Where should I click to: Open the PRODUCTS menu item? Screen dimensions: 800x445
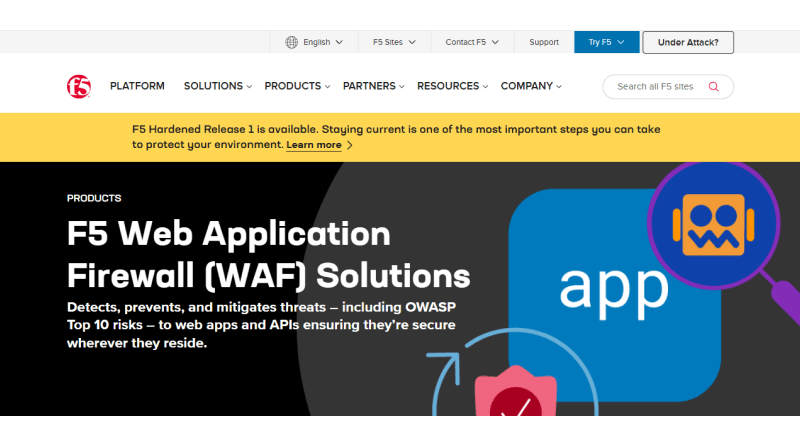(x=292, y=86)
